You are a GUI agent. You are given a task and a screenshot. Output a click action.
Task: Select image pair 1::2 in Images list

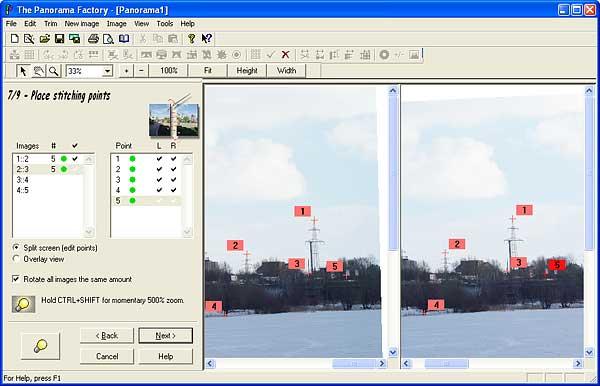pos(48,158)
